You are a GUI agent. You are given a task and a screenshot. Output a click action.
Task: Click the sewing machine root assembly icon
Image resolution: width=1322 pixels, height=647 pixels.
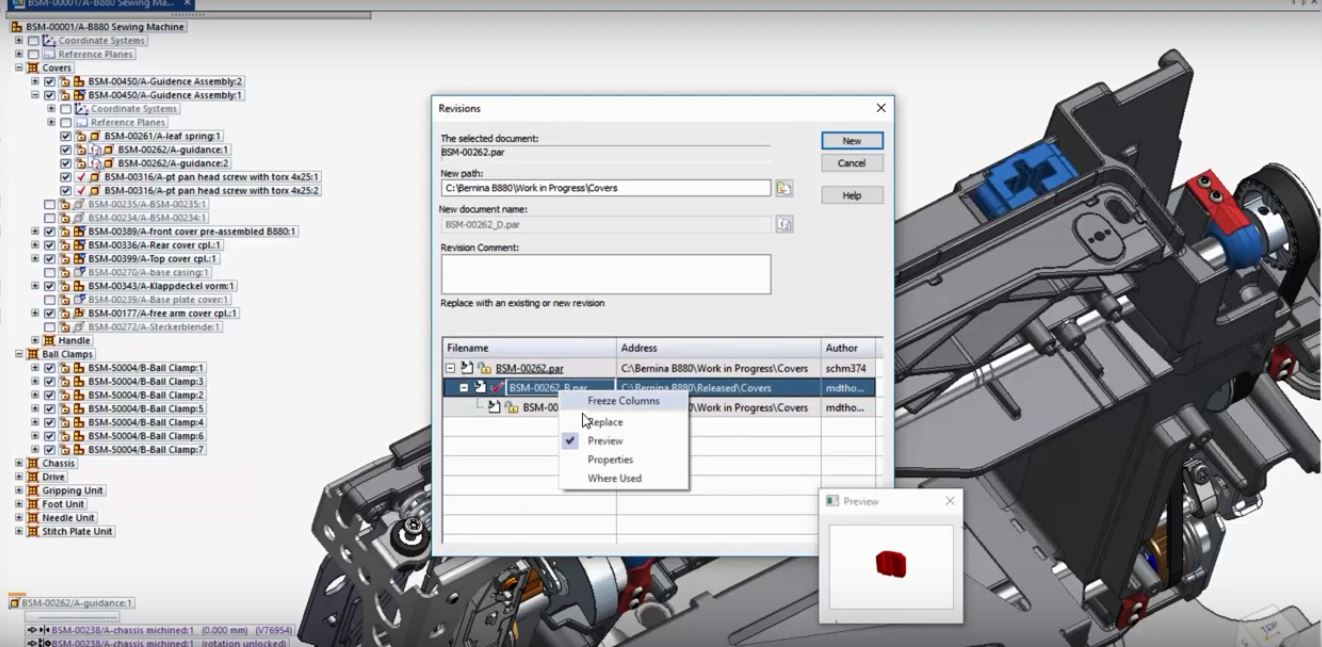16,27
